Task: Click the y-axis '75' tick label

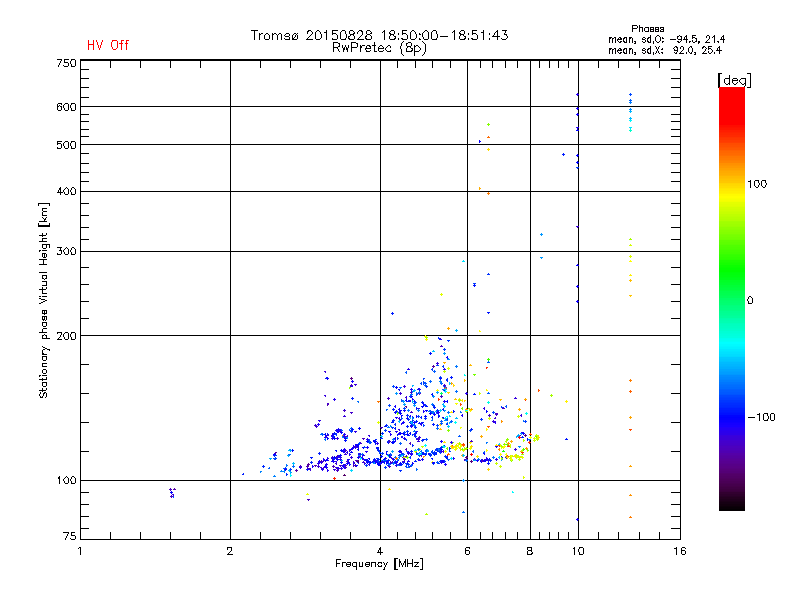Action: pyautogui.click(x=70, y=536)
